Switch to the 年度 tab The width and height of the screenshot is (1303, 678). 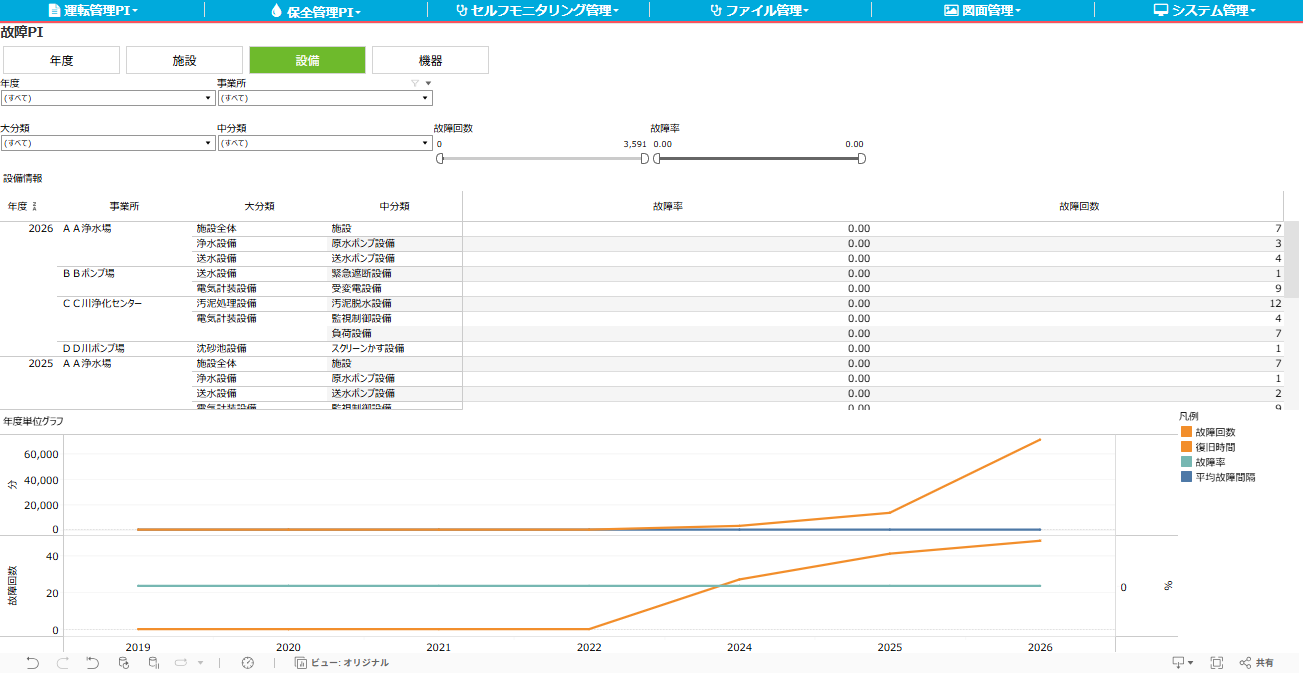(x=61, y=60)
